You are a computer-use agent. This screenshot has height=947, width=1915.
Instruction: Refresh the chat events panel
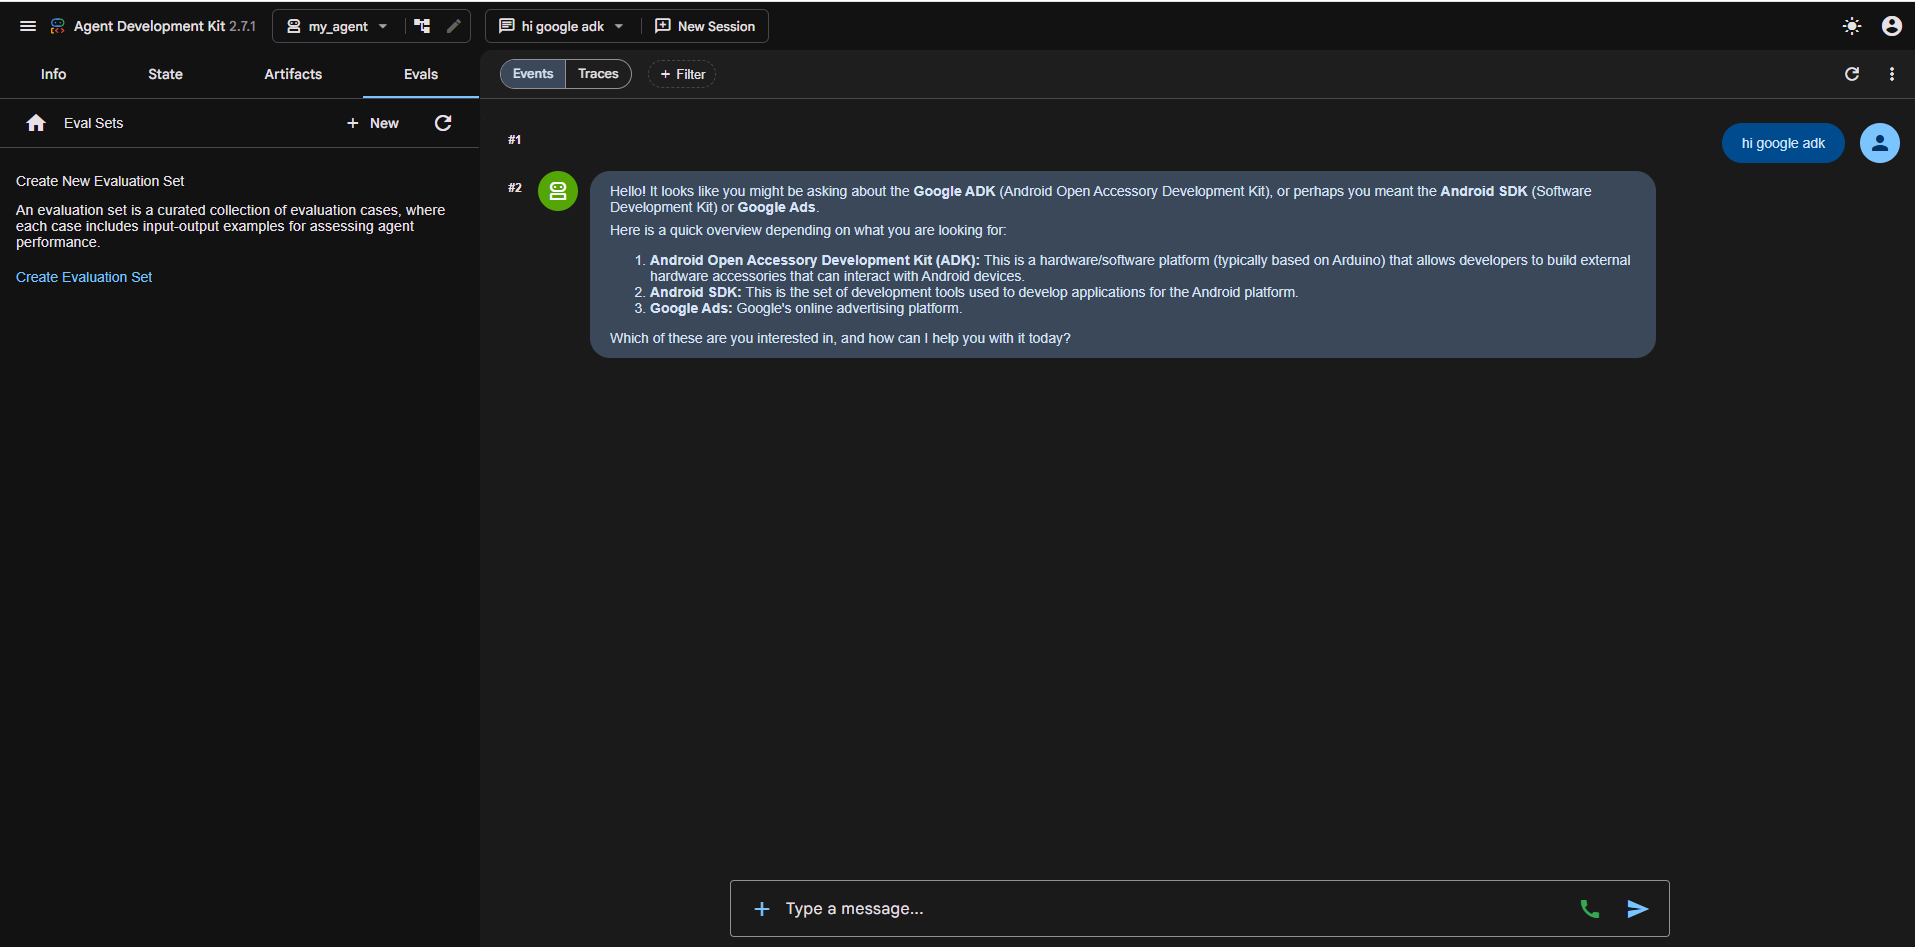pos(1852,74)
